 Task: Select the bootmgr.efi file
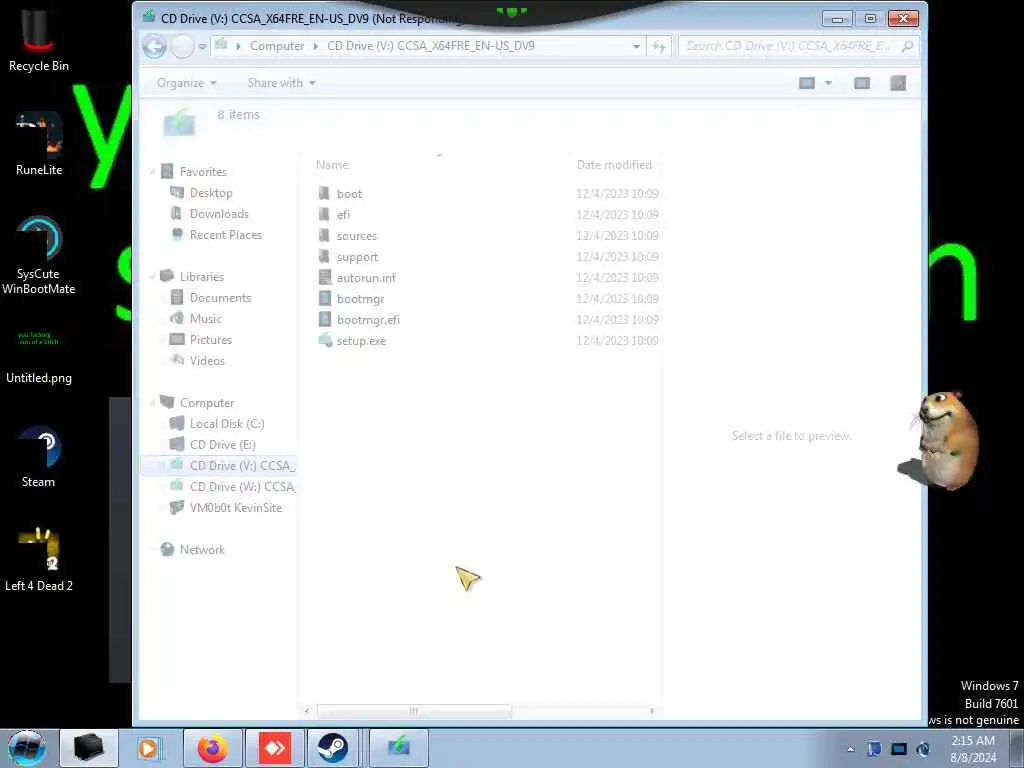pyautogui.click(x=368, y=320)
